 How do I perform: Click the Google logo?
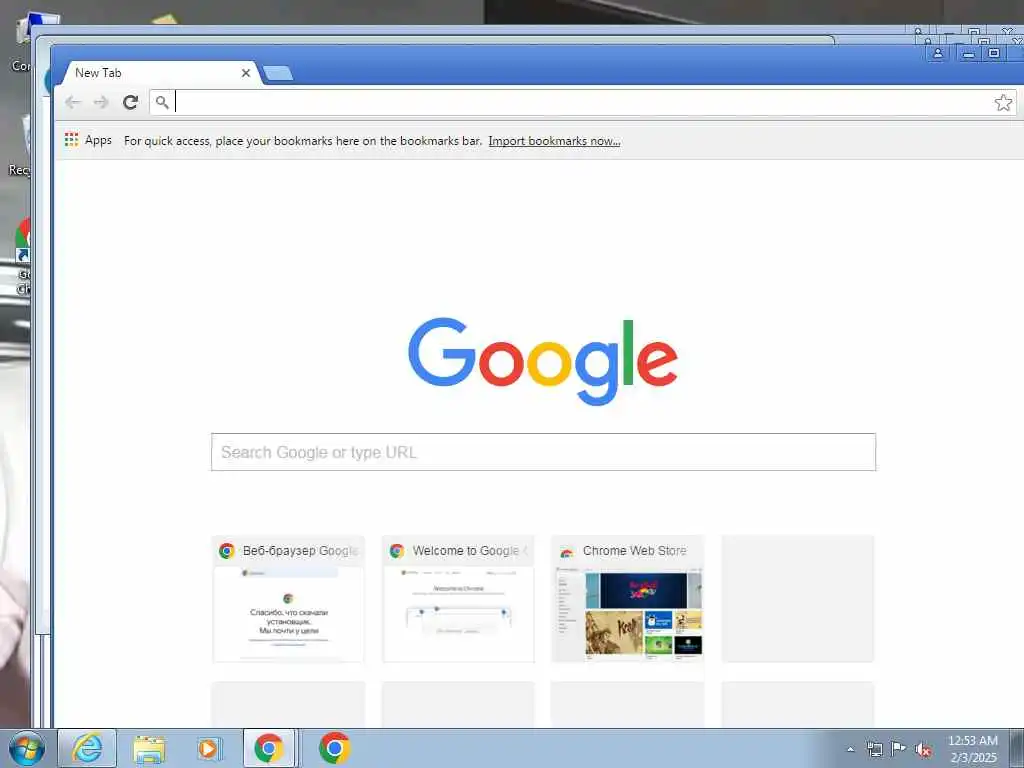point(543,361)
